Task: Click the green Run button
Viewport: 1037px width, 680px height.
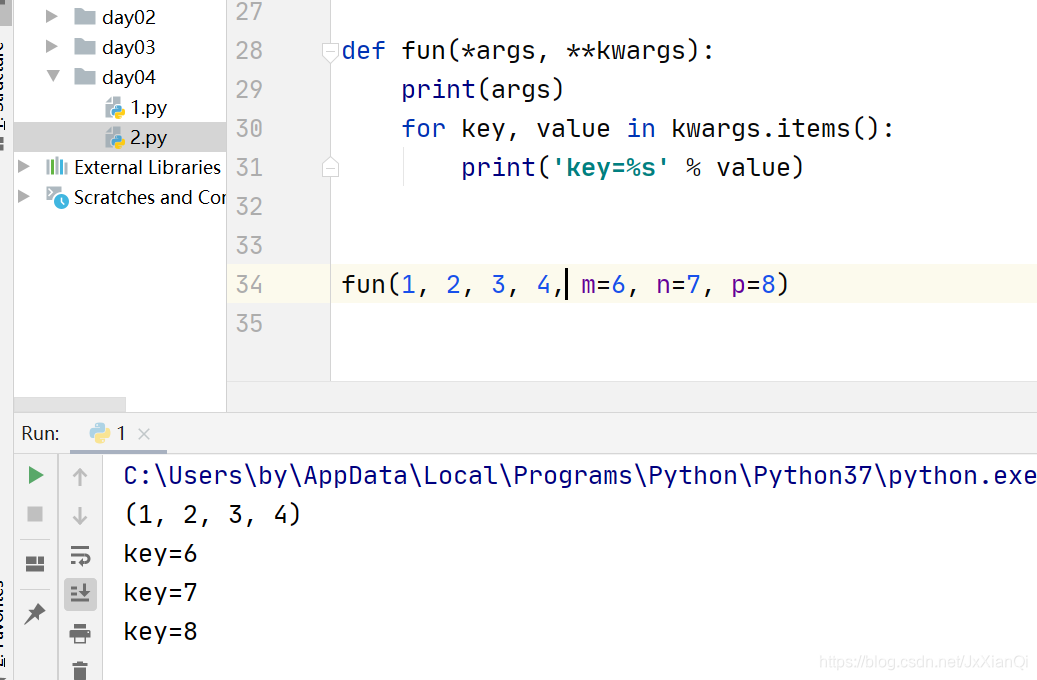Action: pyautogui.click(x=36, y=476)
